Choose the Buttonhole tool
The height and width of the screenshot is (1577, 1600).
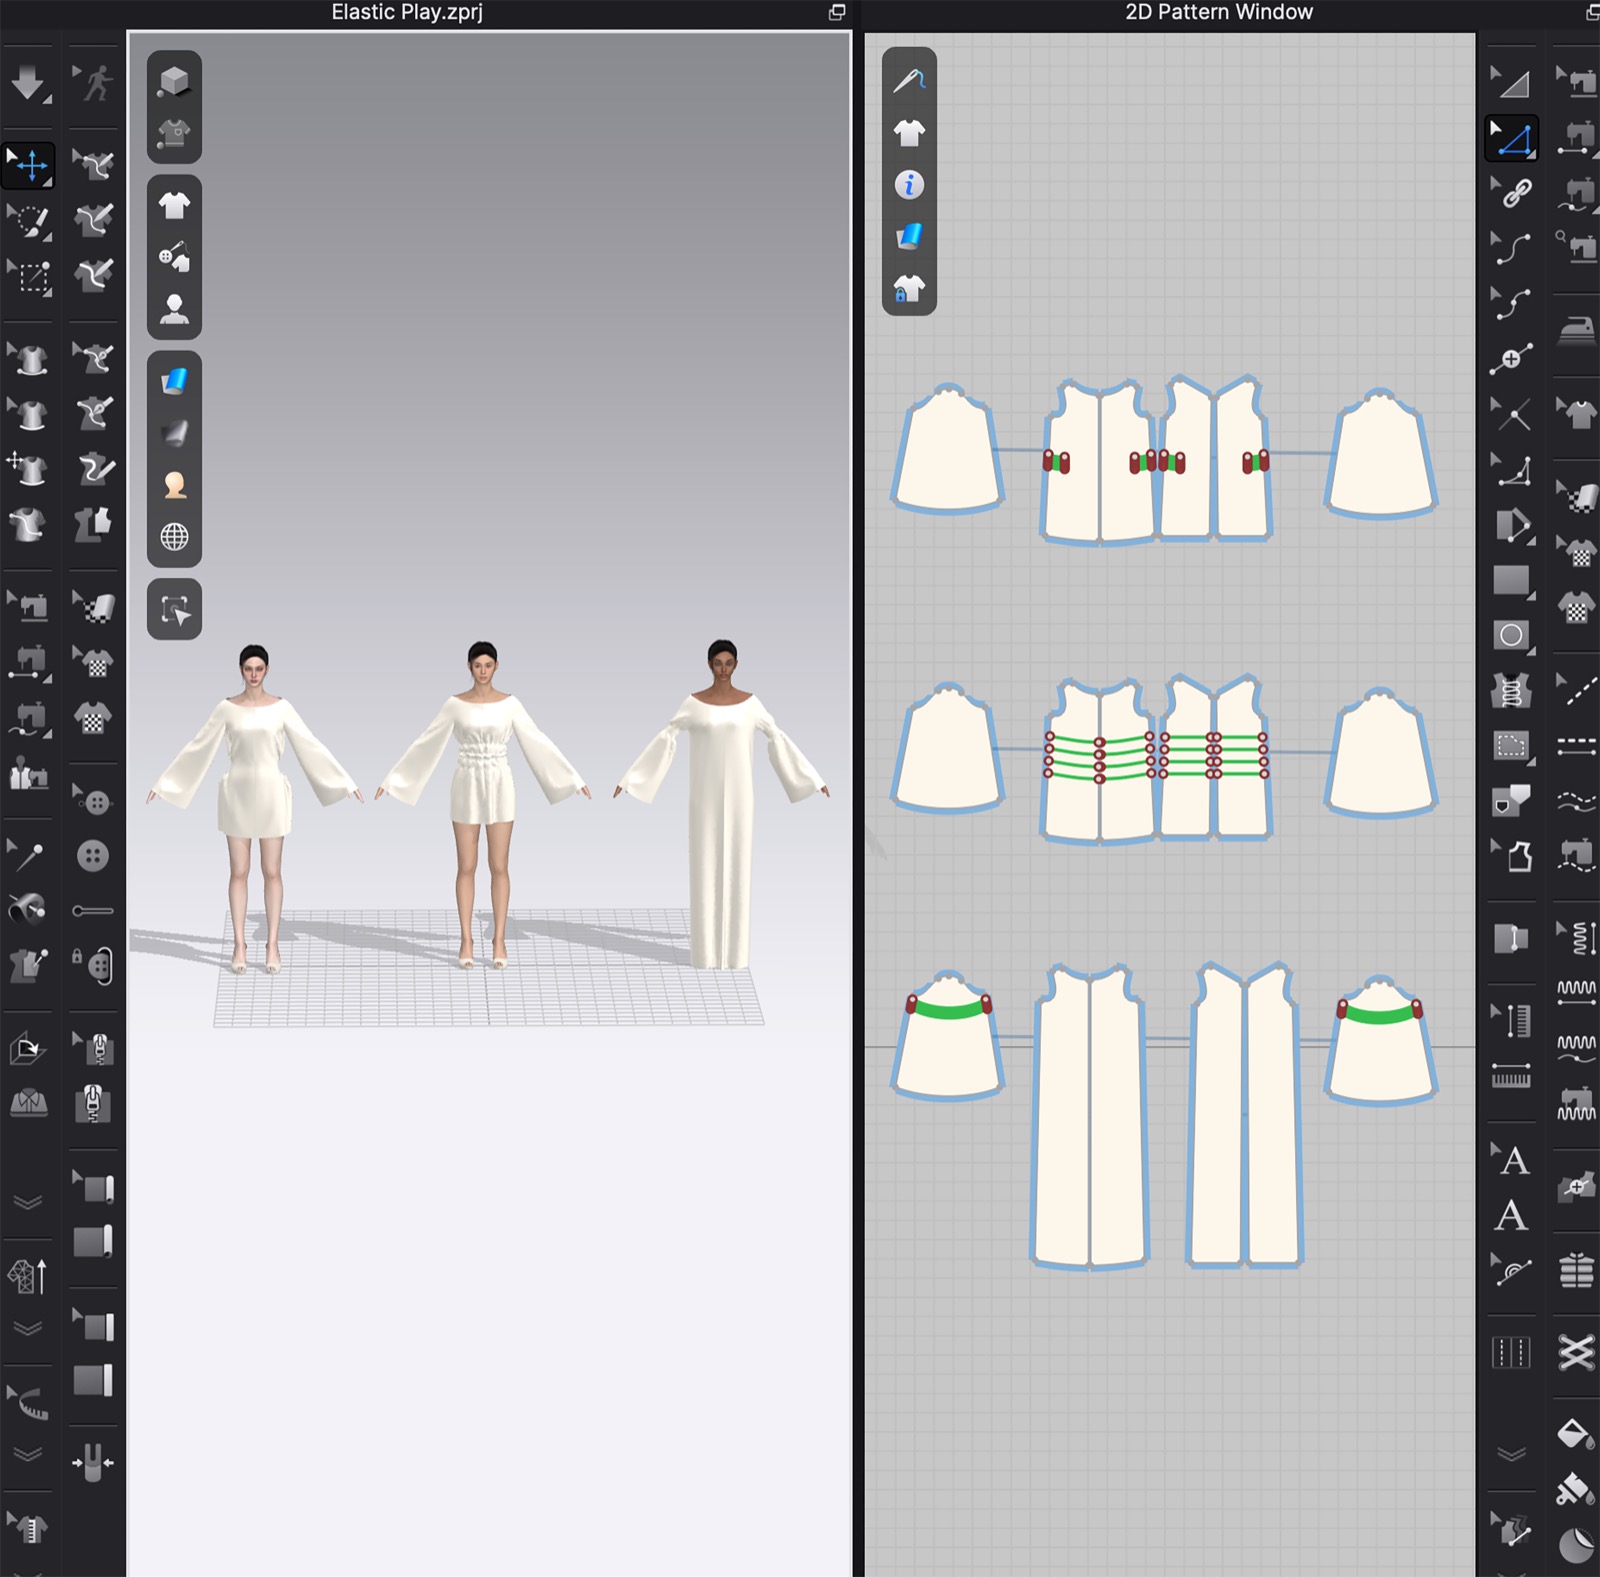[x=93, y=911]
